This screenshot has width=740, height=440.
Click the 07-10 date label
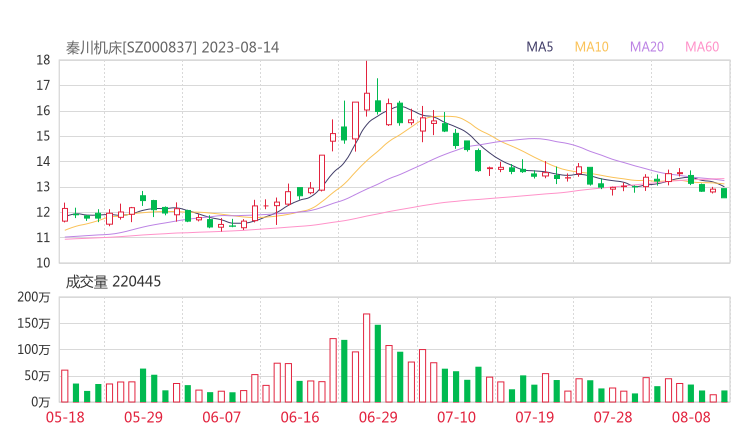pyautogui.click(x=456, y=417)
